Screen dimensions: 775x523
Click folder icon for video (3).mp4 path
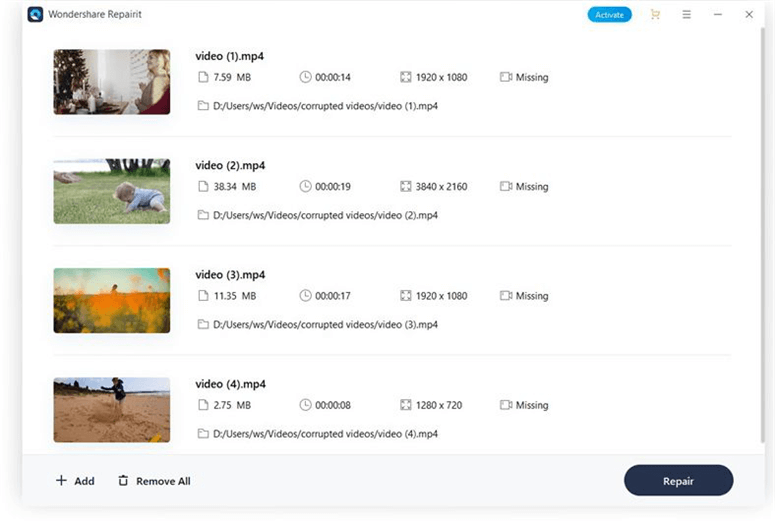(203, 324)
